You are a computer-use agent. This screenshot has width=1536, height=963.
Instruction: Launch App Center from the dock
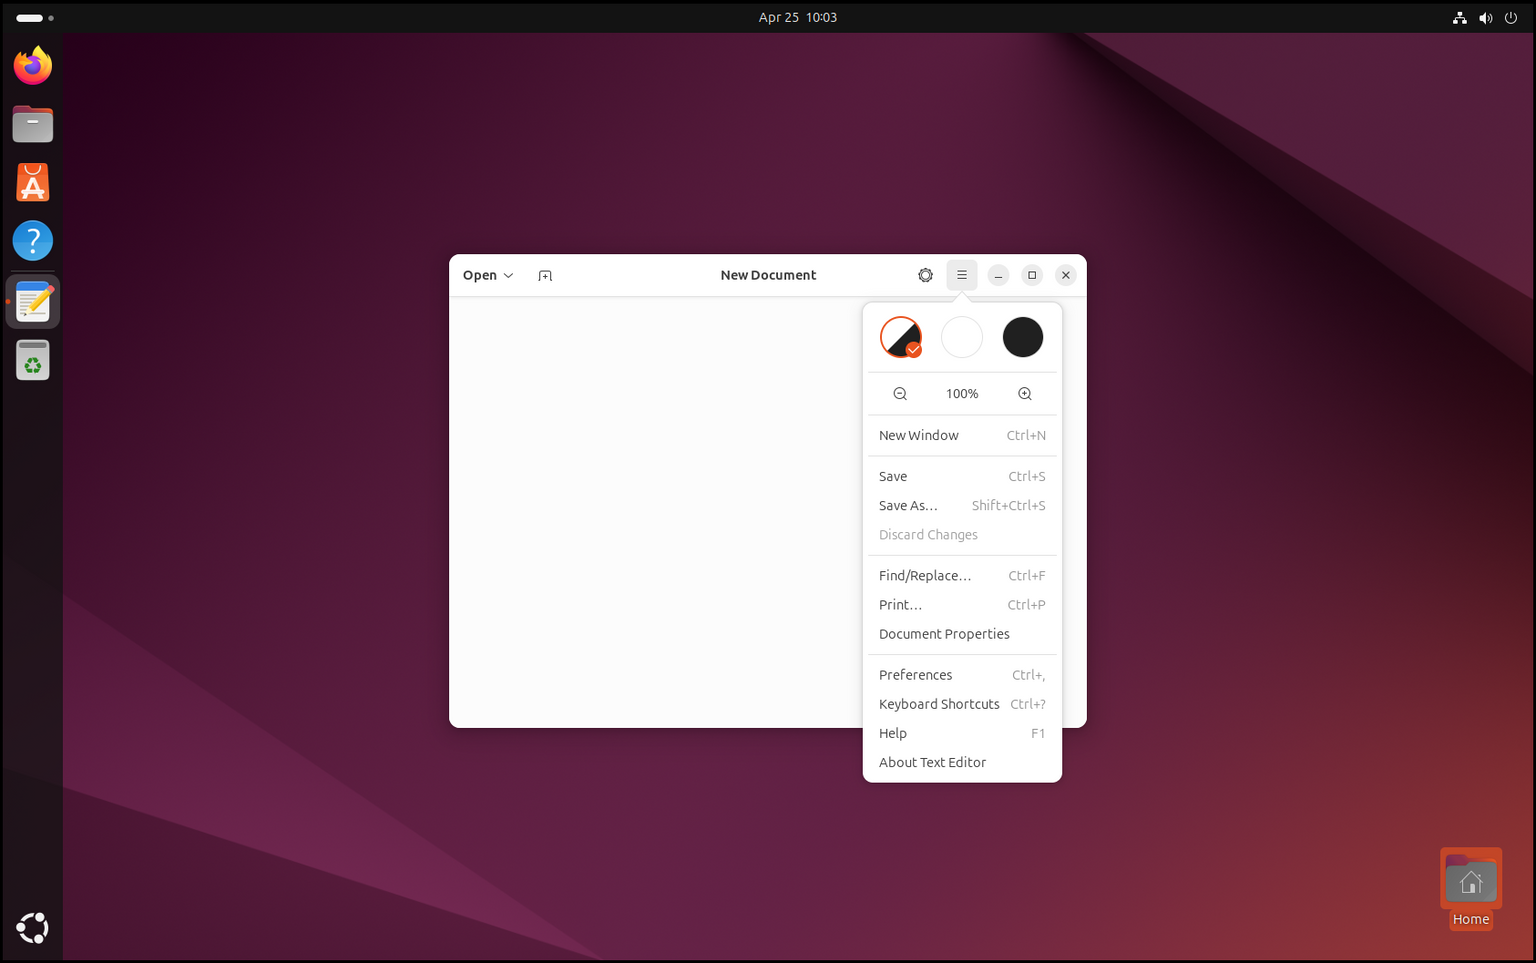[x=32, y=182]
